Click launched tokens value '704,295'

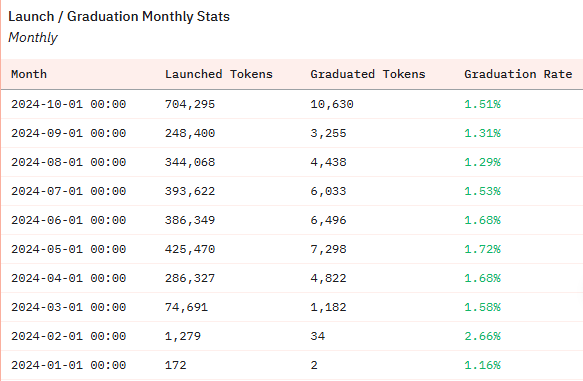(x=190, y=104)
